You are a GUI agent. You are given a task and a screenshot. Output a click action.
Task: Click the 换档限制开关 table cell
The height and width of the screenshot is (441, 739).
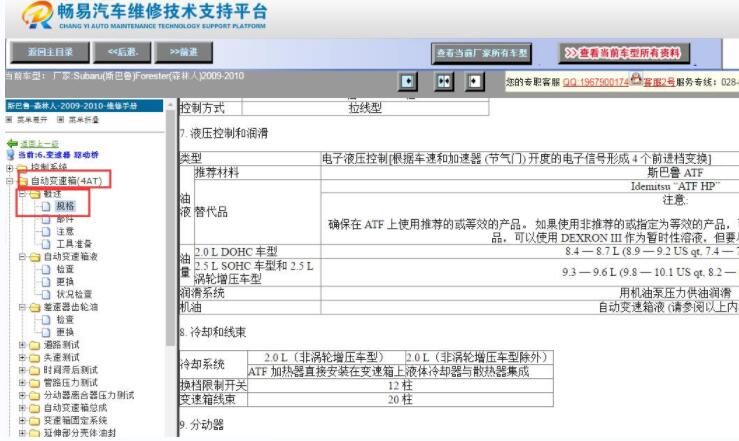(x=213, y=385)
